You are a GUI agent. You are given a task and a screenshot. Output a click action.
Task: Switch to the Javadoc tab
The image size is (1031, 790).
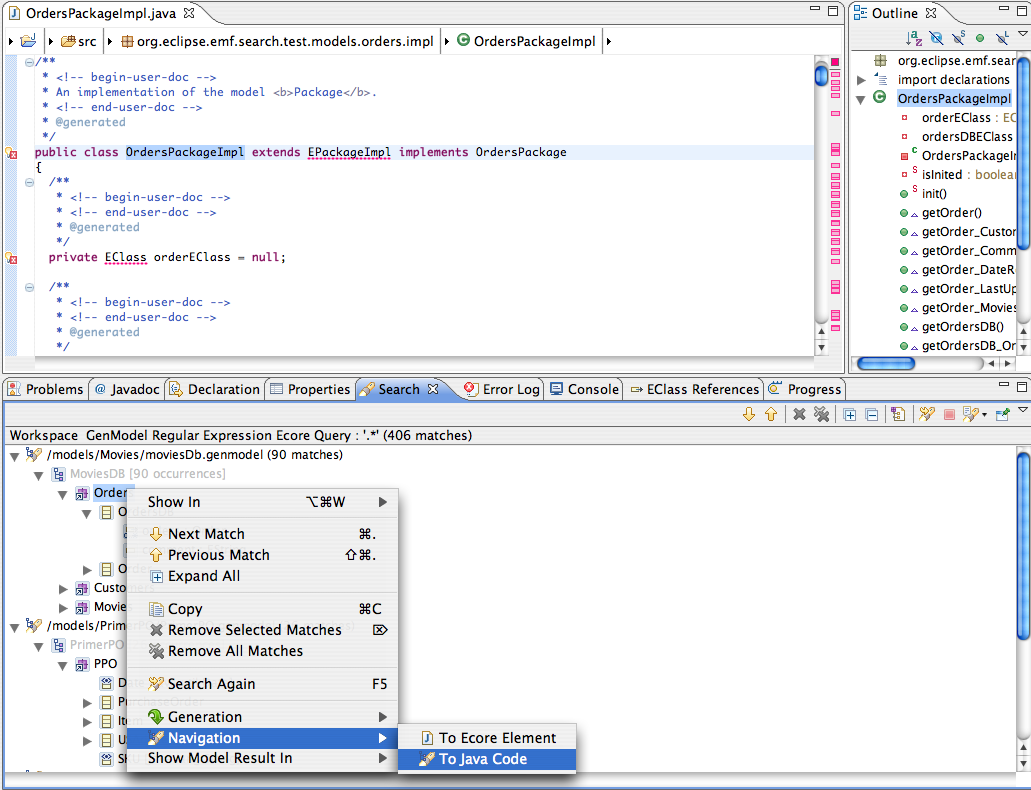(128, 389)
